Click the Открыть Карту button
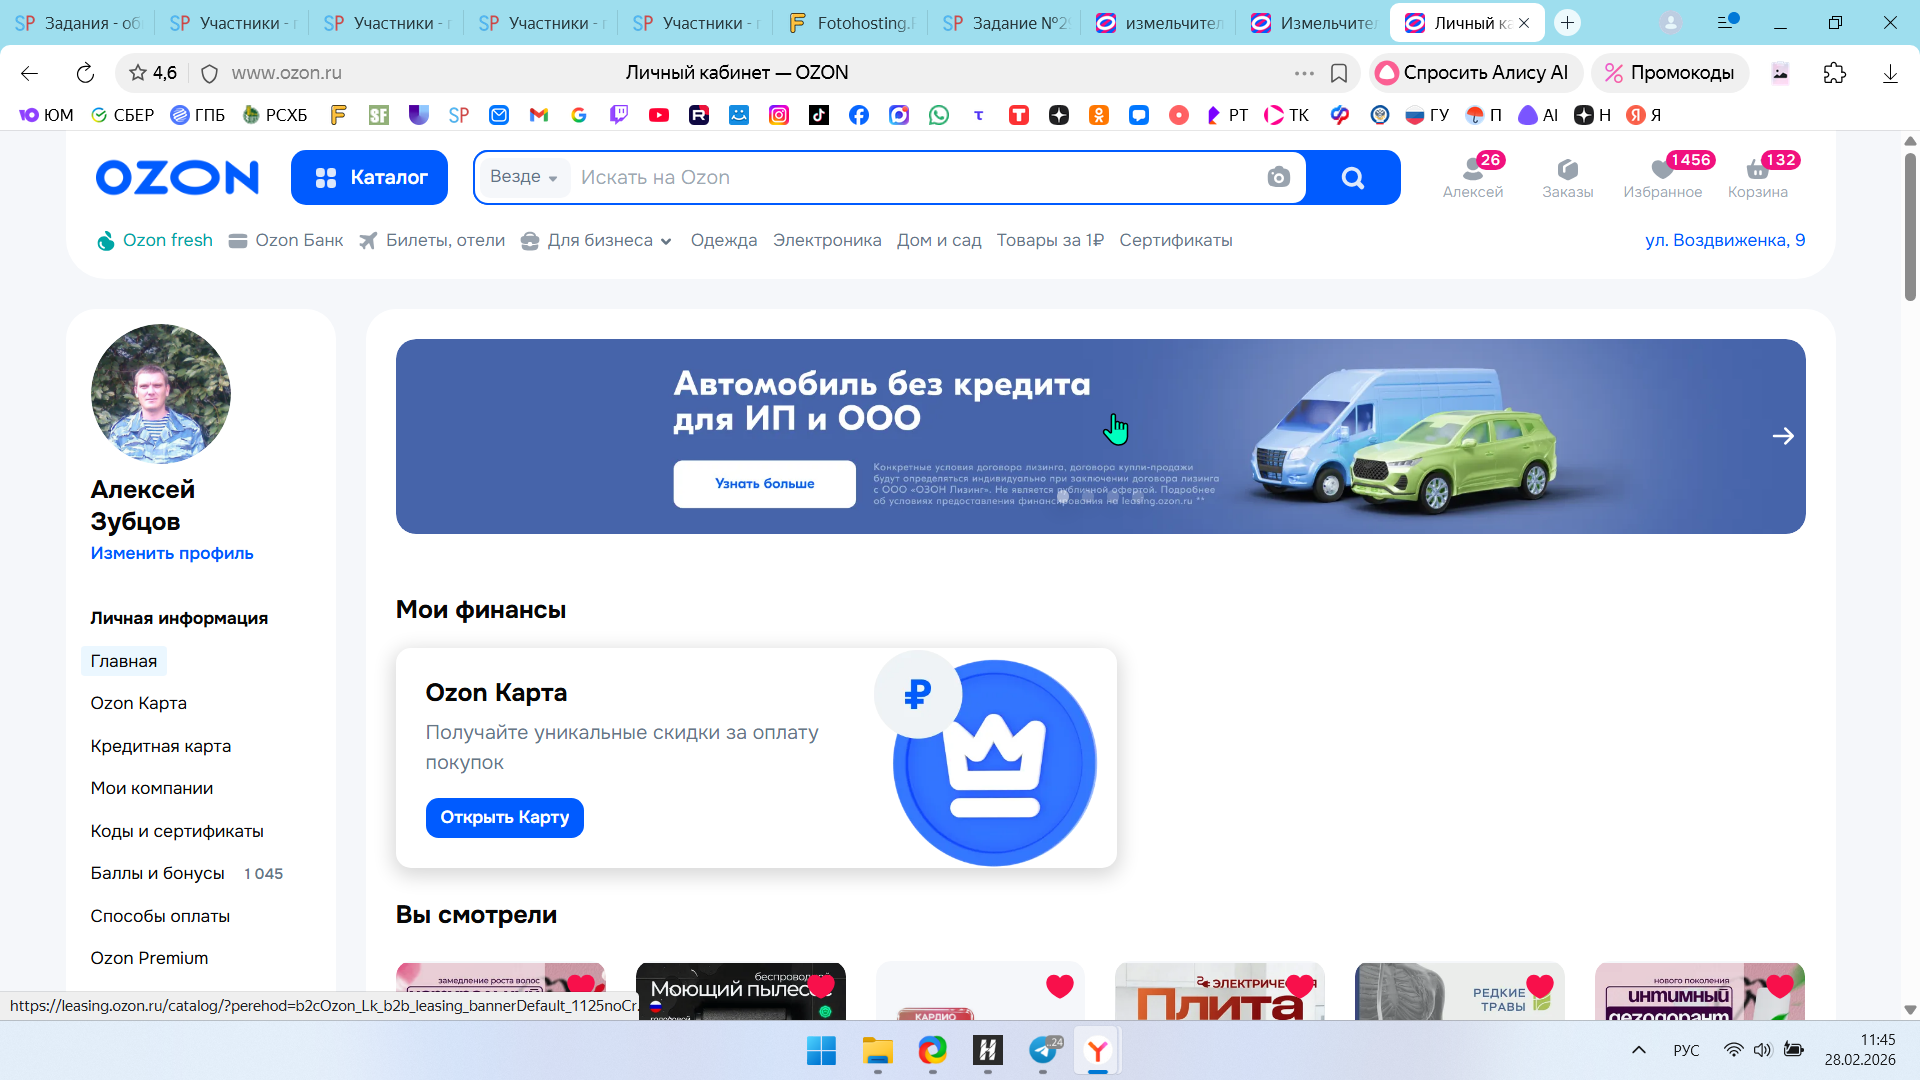 (x=504, y=817)
